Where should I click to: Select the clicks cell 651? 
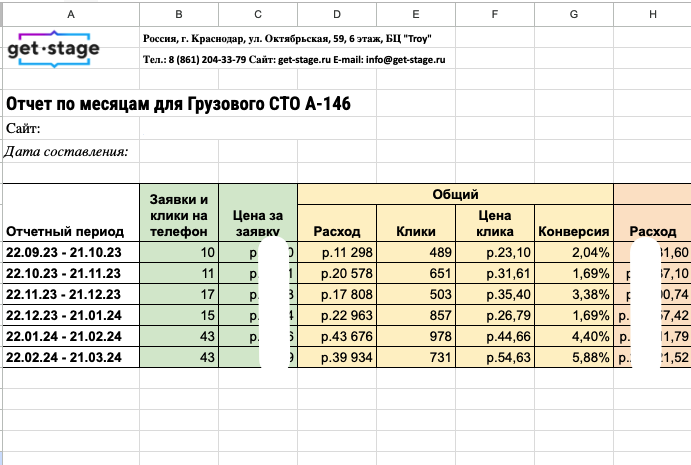point(416,273)
